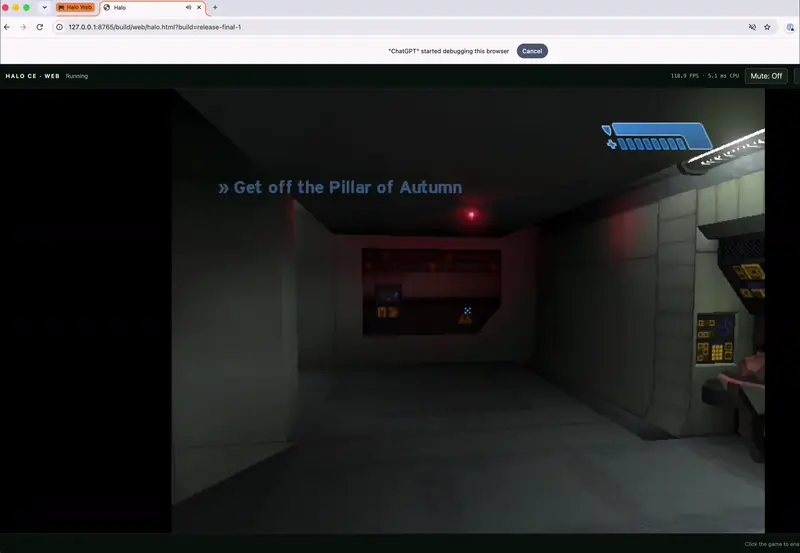Close the Halo tab
Viewport: 800px width, 553px height.
click(x=199, y=8)
